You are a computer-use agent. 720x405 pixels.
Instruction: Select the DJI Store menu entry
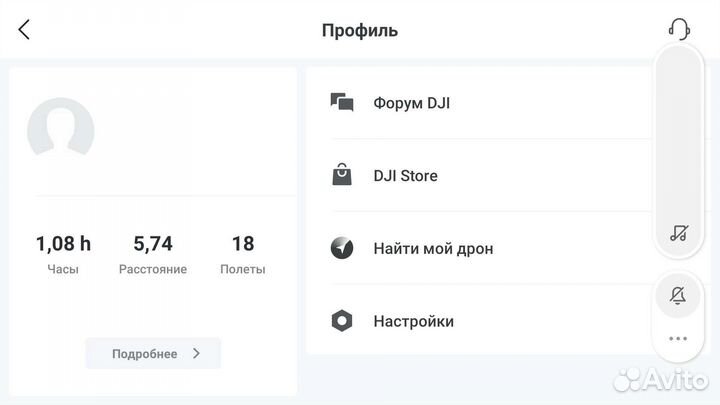point(405,176)
